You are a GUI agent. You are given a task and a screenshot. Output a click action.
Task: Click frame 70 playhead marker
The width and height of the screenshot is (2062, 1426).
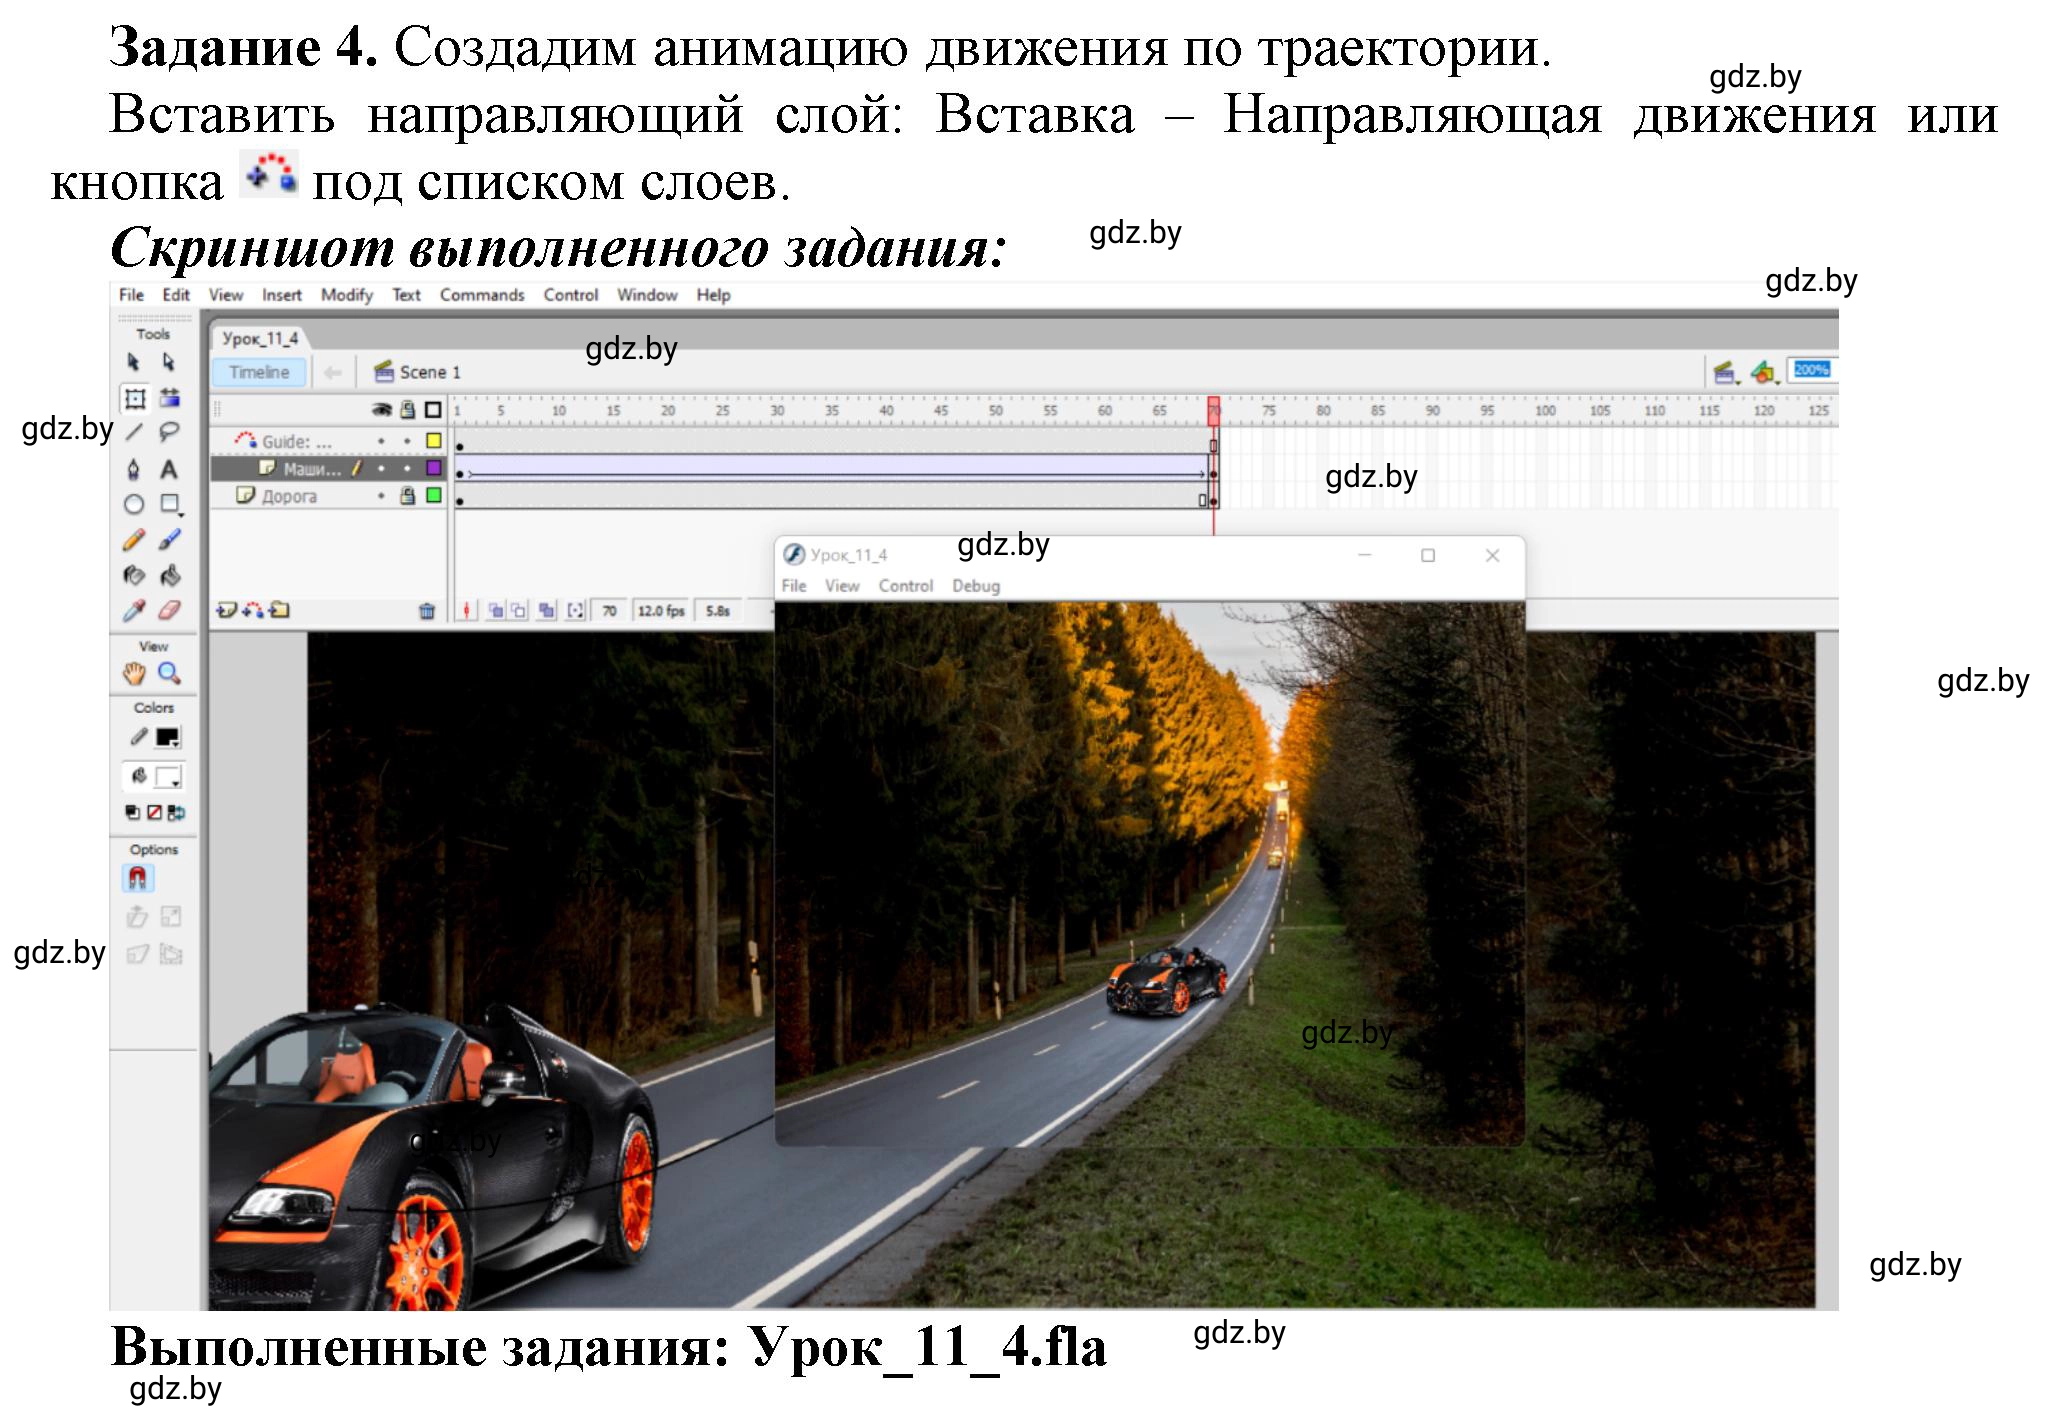(x=1214, y=410)
